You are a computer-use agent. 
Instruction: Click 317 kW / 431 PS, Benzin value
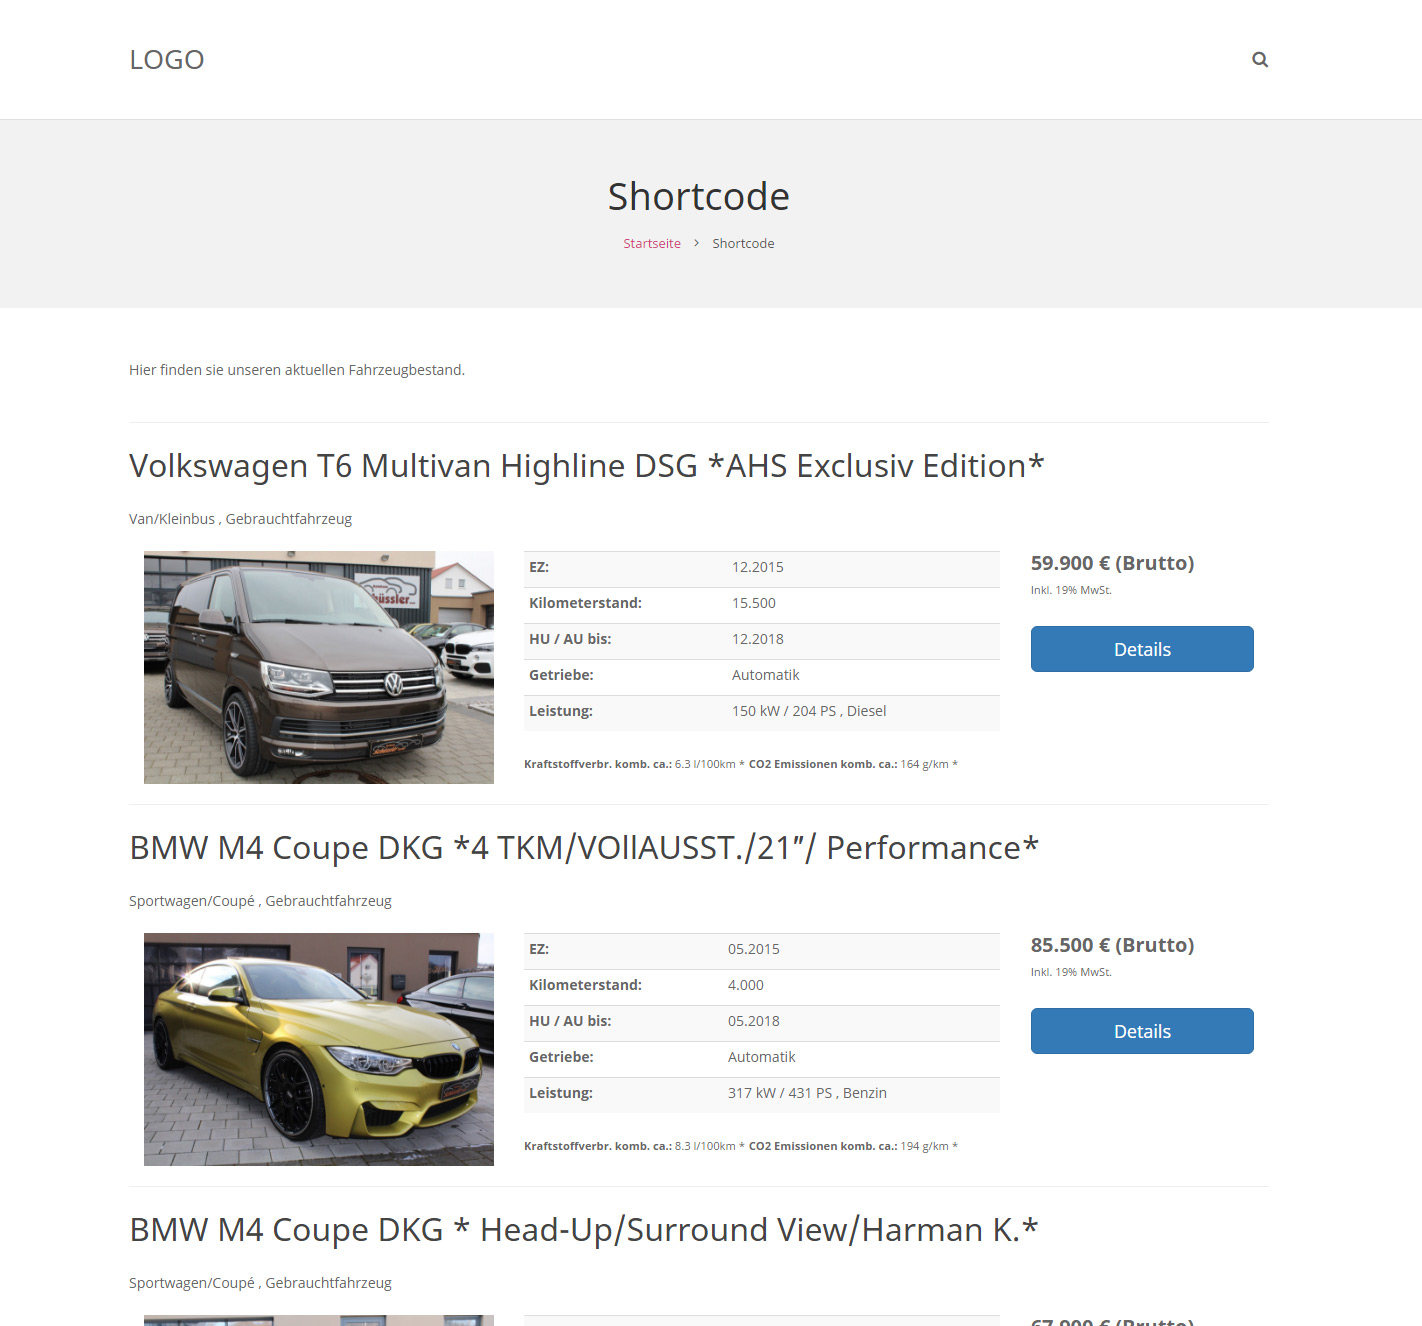[807, 1093]
